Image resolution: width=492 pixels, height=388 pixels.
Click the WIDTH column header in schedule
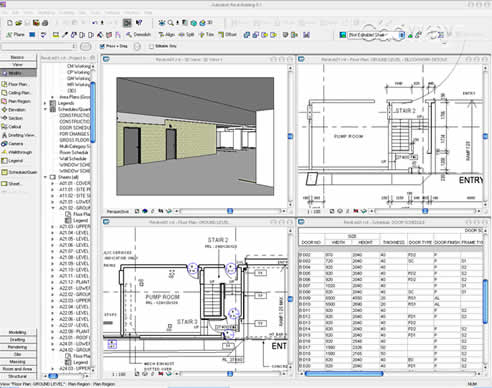pos(338,242)
